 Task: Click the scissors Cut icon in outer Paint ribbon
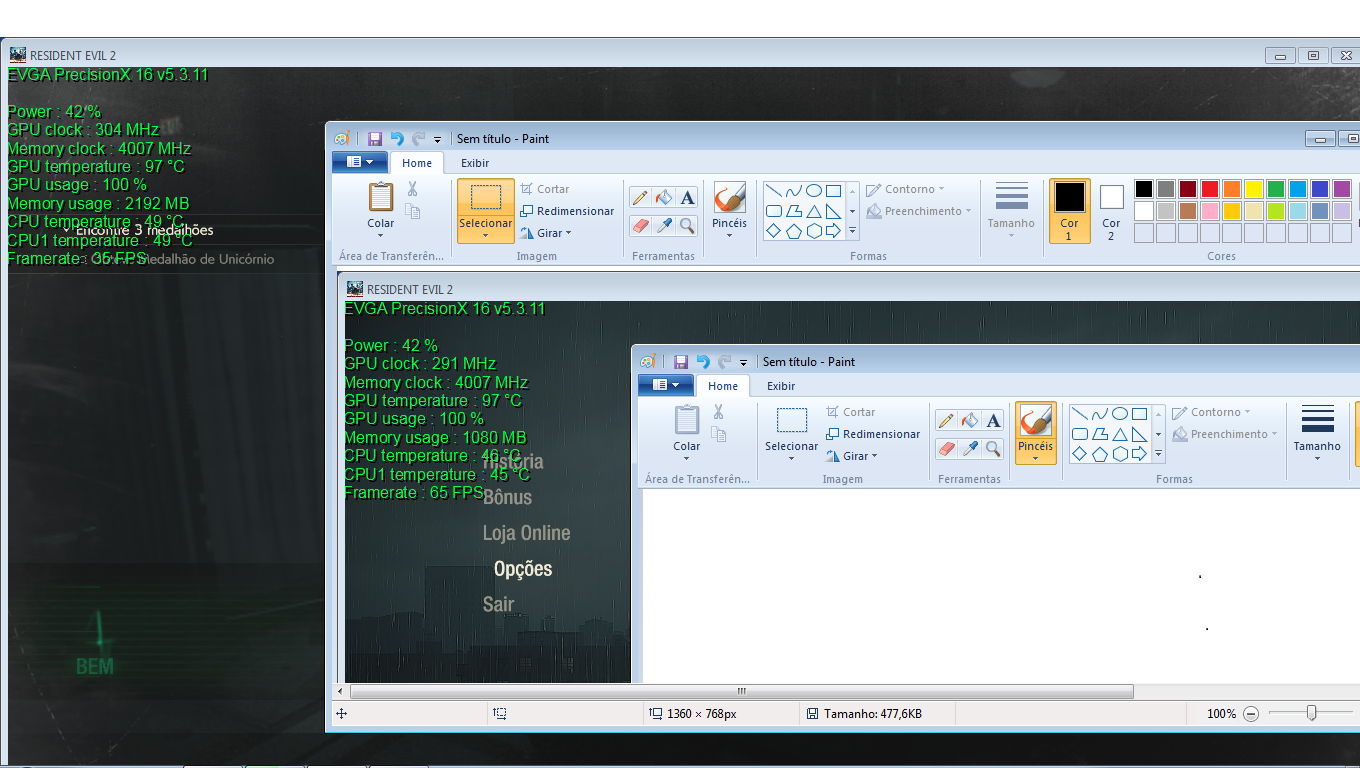[412, 189]
